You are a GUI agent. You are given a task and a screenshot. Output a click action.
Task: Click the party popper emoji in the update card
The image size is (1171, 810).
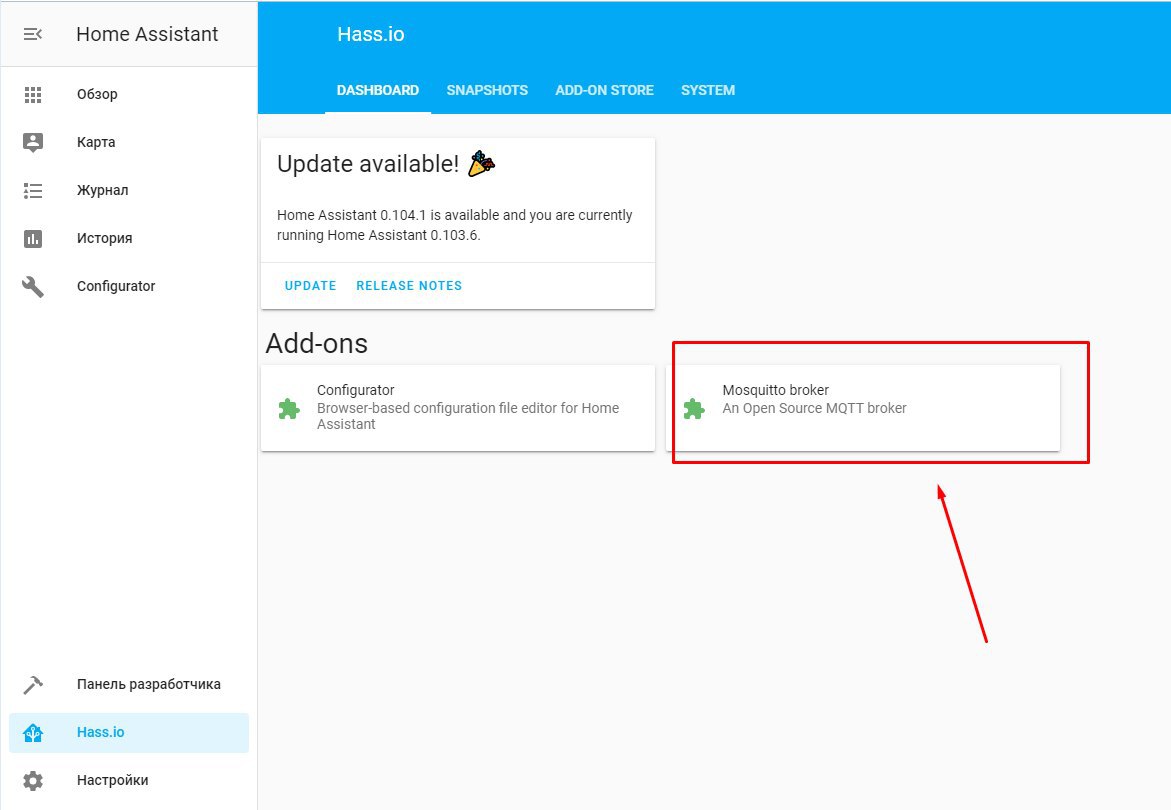coord(482,163)
